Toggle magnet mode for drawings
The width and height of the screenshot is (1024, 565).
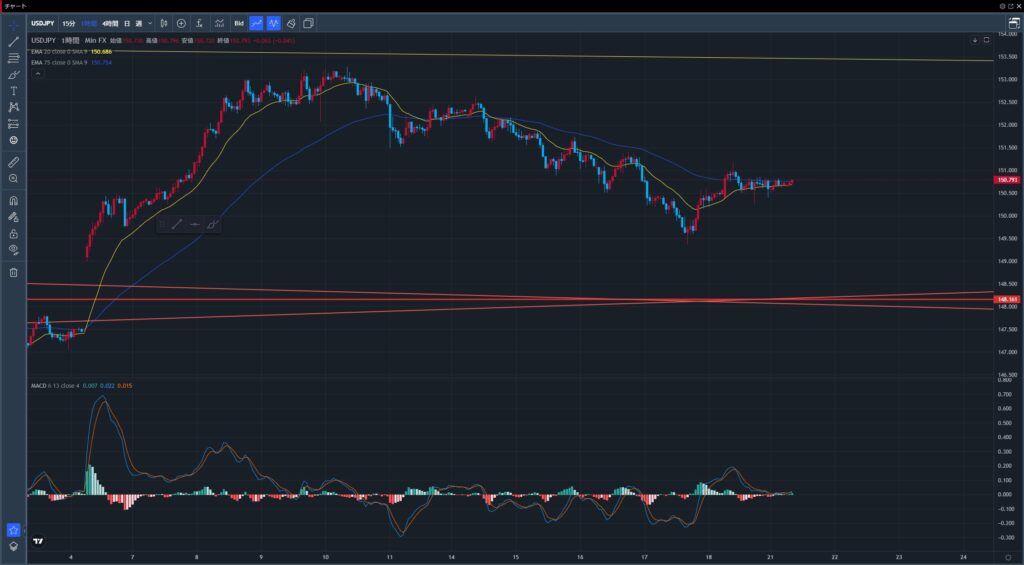point(14,200)
